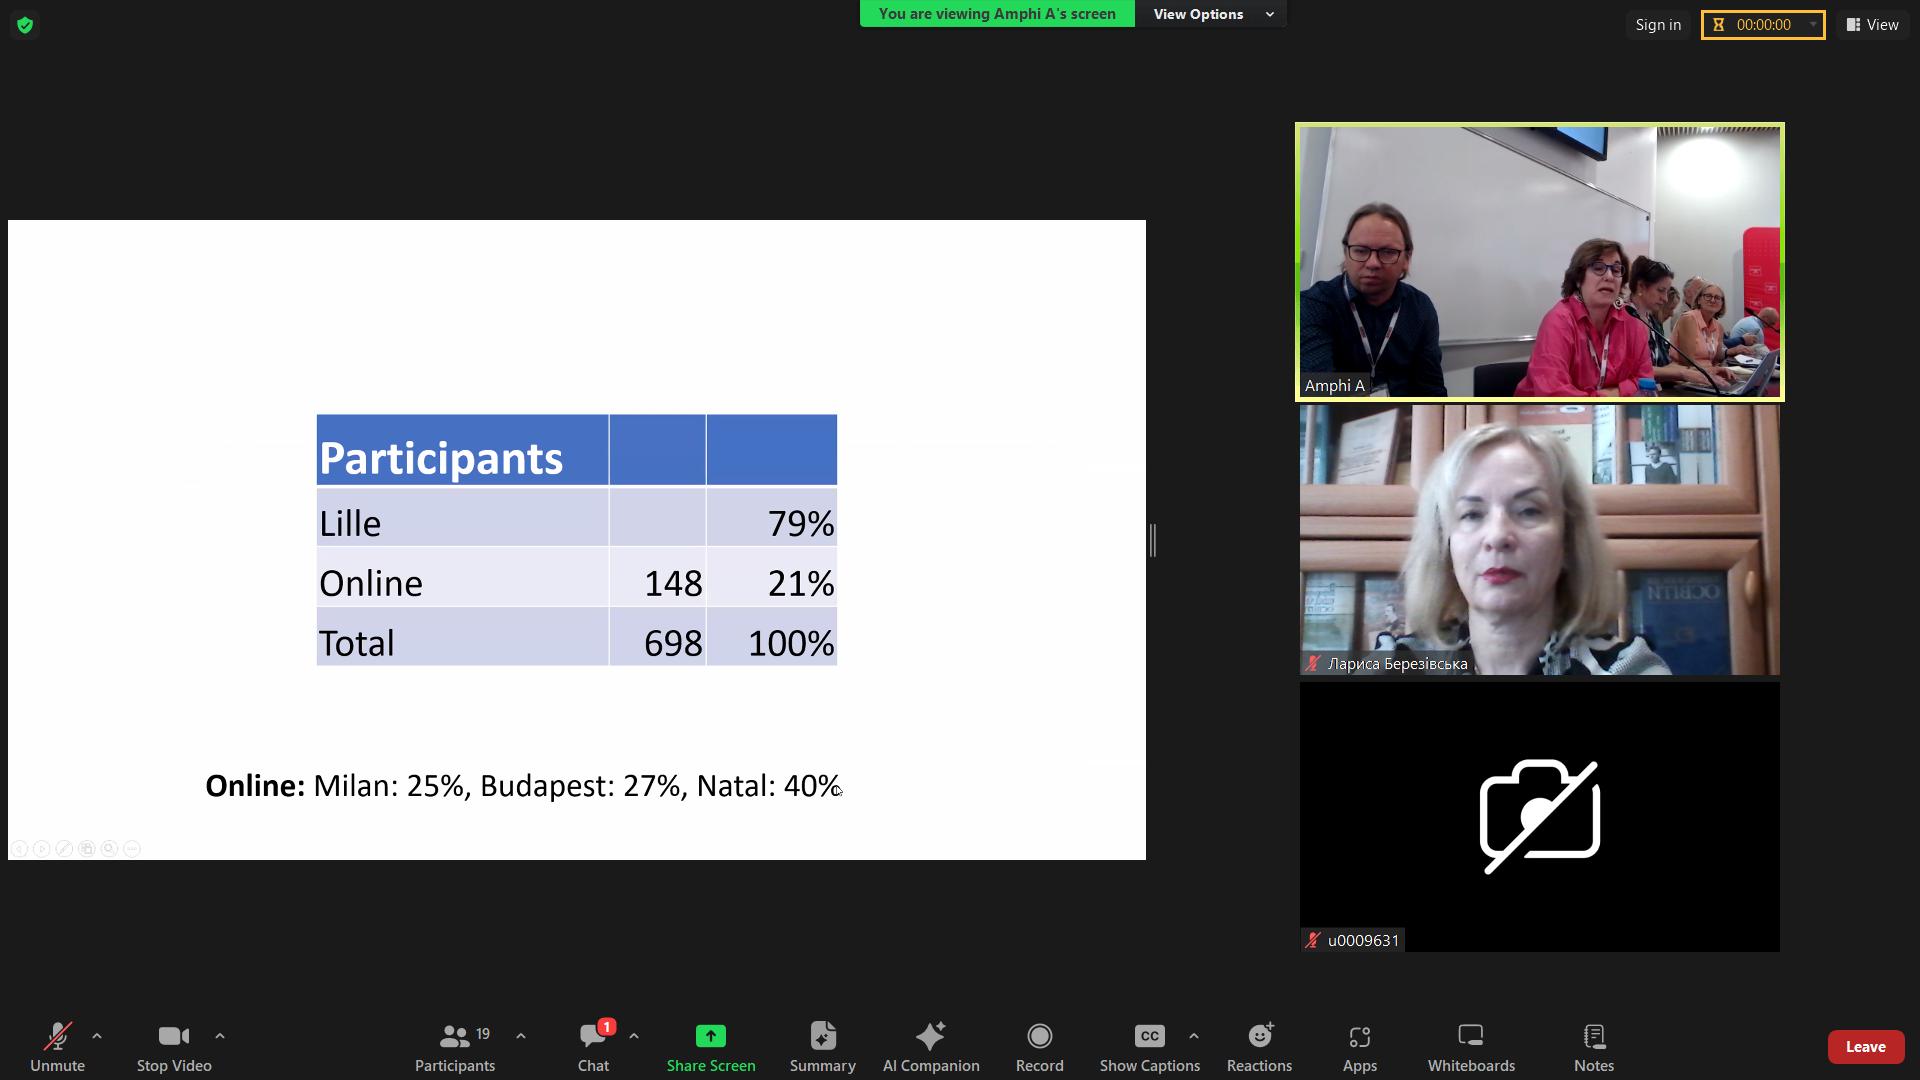The width and height of the screenshot is (1920, 1080).
Task: Click the see-all-slides icon on shared slide
Action: [x=87, y=849]
